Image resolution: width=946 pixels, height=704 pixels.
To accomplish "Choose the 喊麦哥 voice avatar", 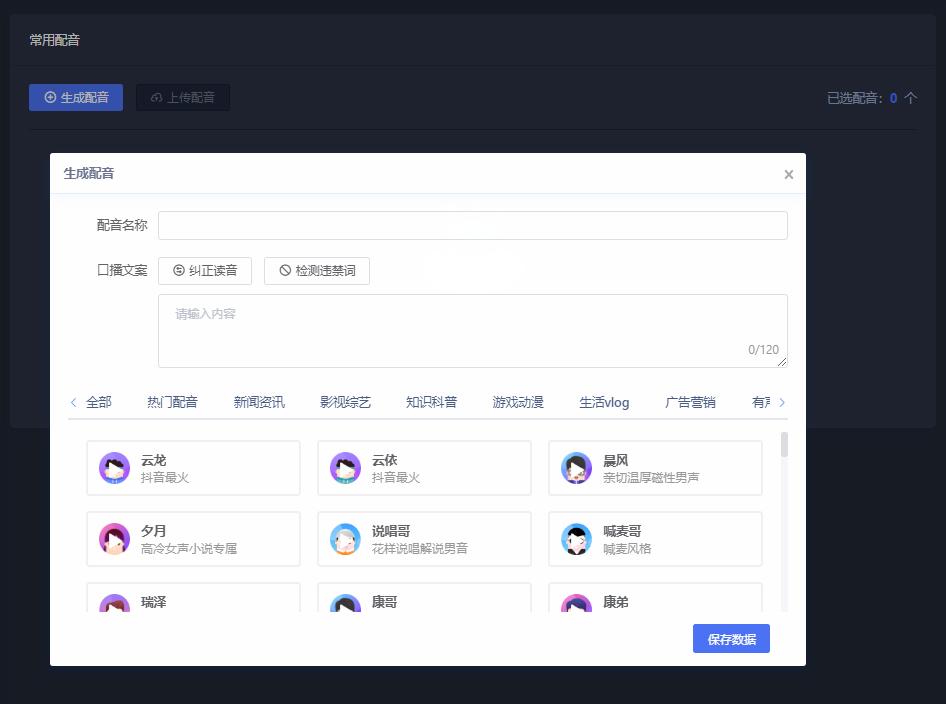I will coord(576,539).
